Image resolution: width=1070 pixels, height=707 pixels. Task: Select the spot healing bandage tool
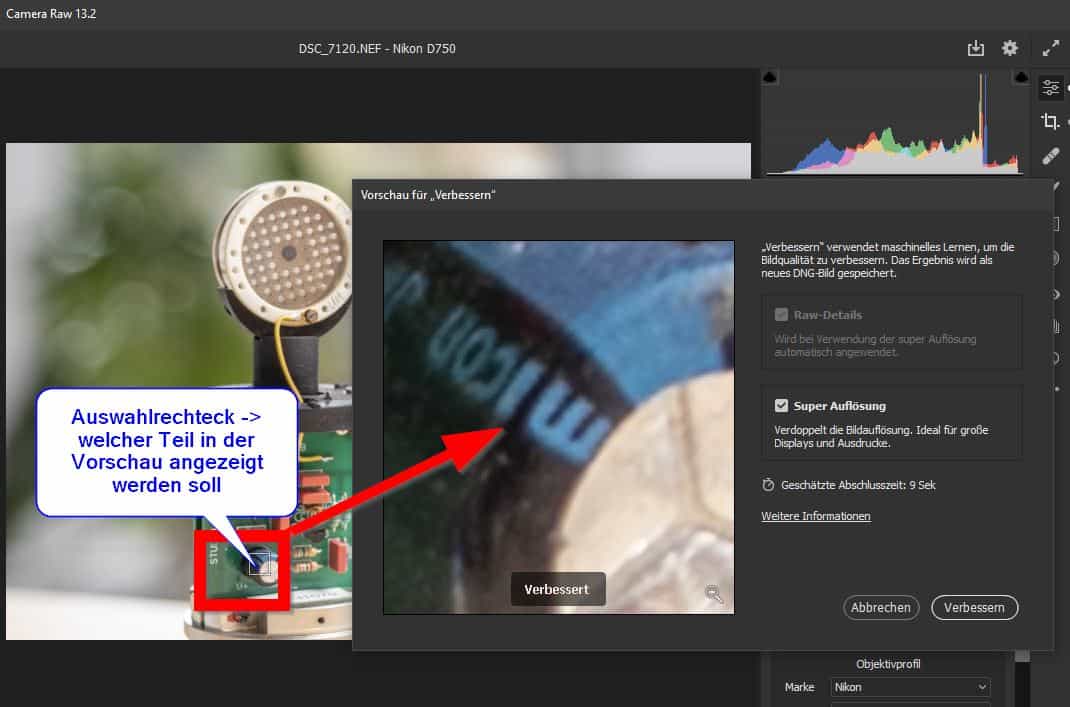click(1050, 156)
